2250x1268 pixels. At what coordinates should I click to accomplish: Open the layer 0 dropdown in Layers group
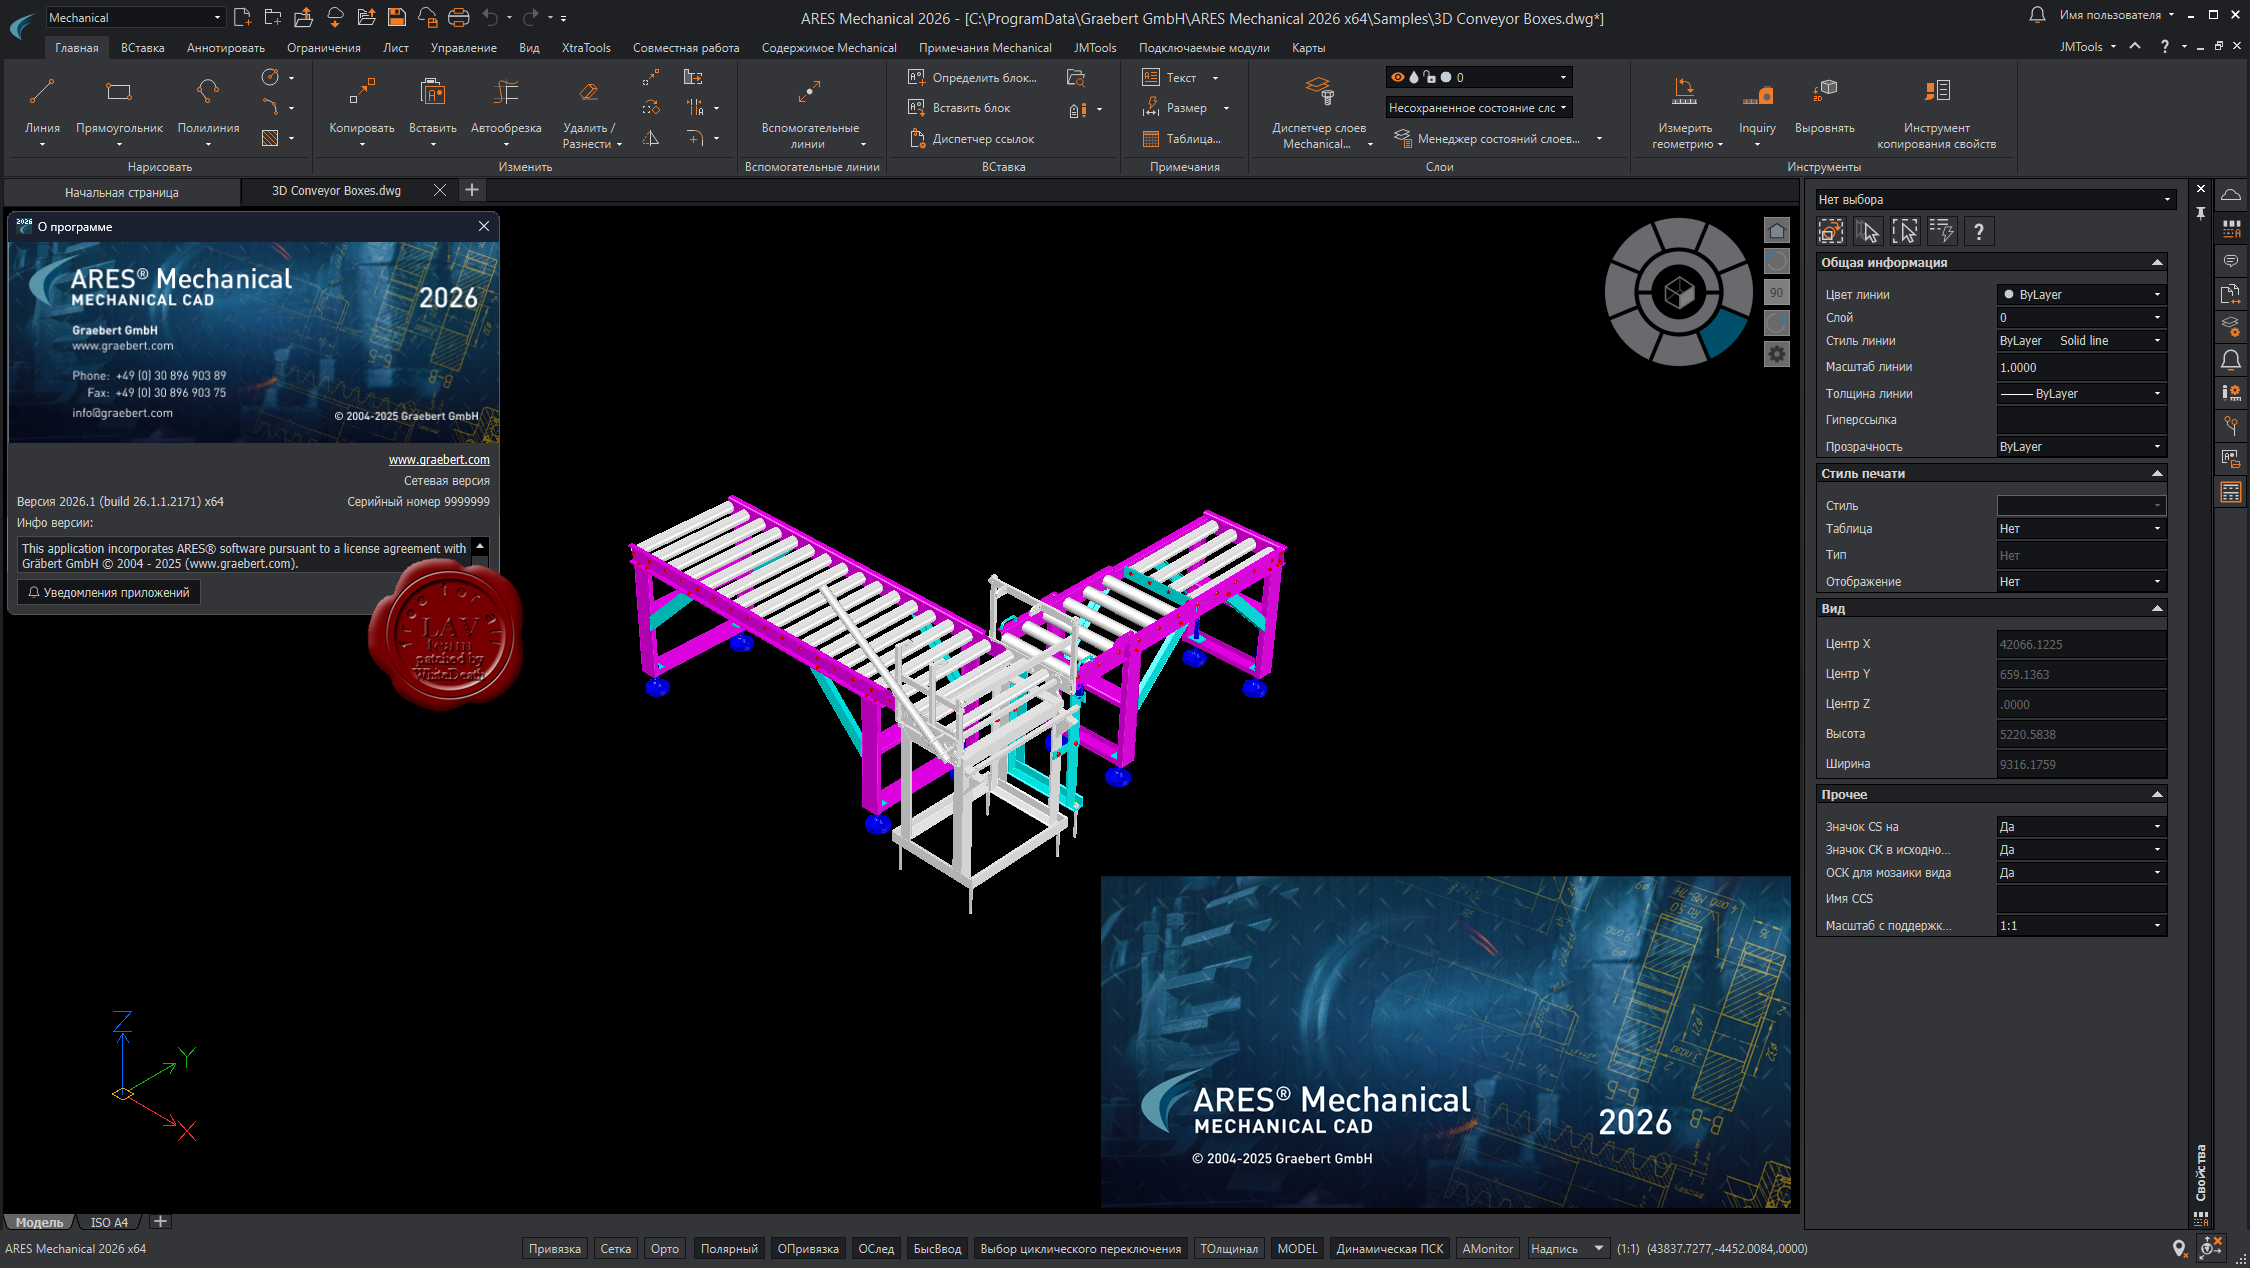pyautogui.click(x=1478, y=77)
